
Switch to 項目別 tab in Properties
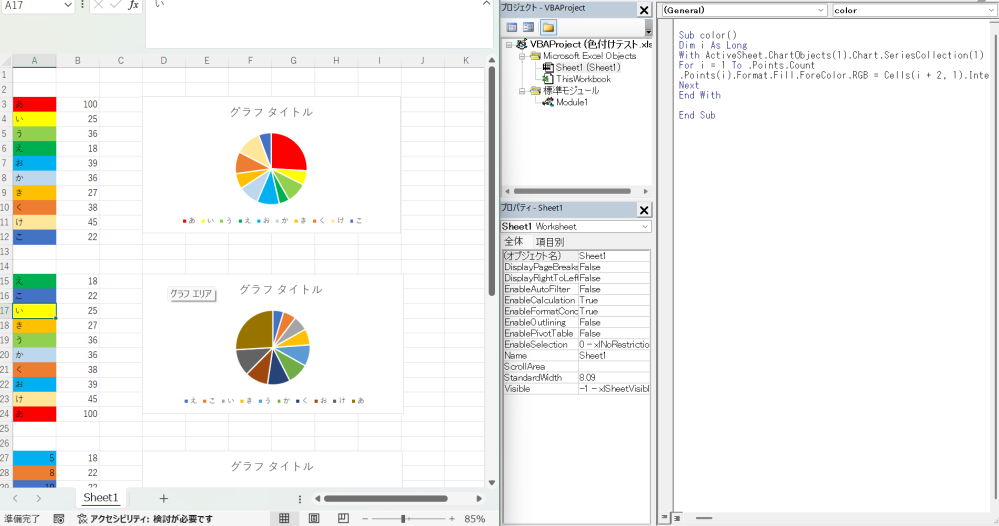(549, 241)
